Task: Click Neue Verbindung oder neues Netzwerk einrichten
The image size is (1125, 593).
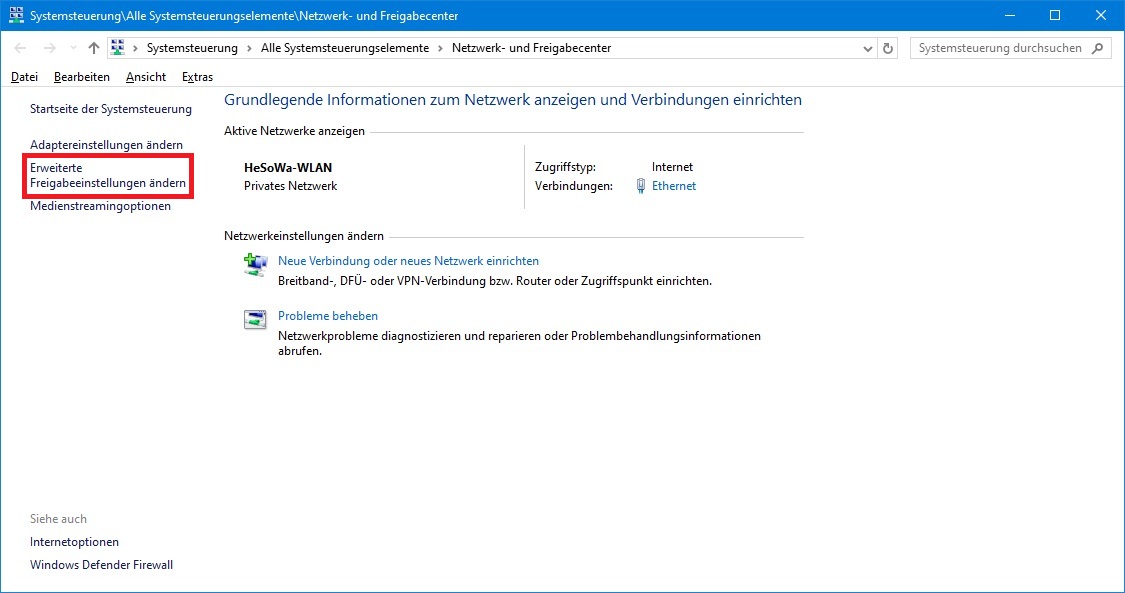Action: coord(408,261)
